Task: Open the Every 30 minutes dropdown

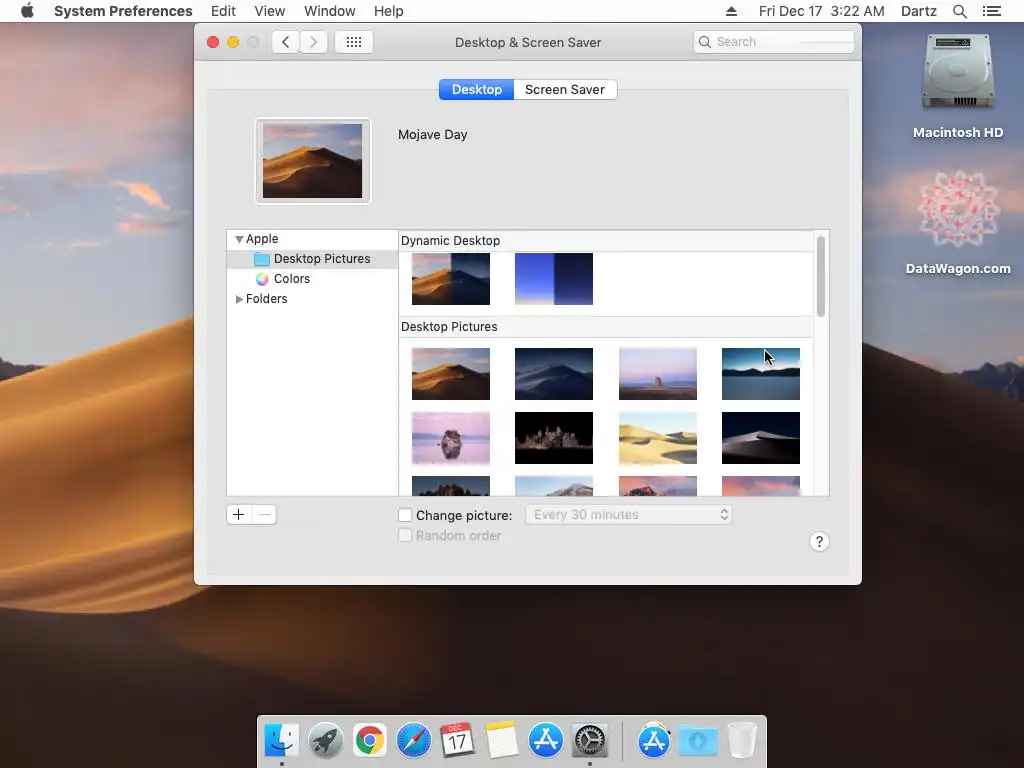Action: pyautogui.click(x=629, y=515)
